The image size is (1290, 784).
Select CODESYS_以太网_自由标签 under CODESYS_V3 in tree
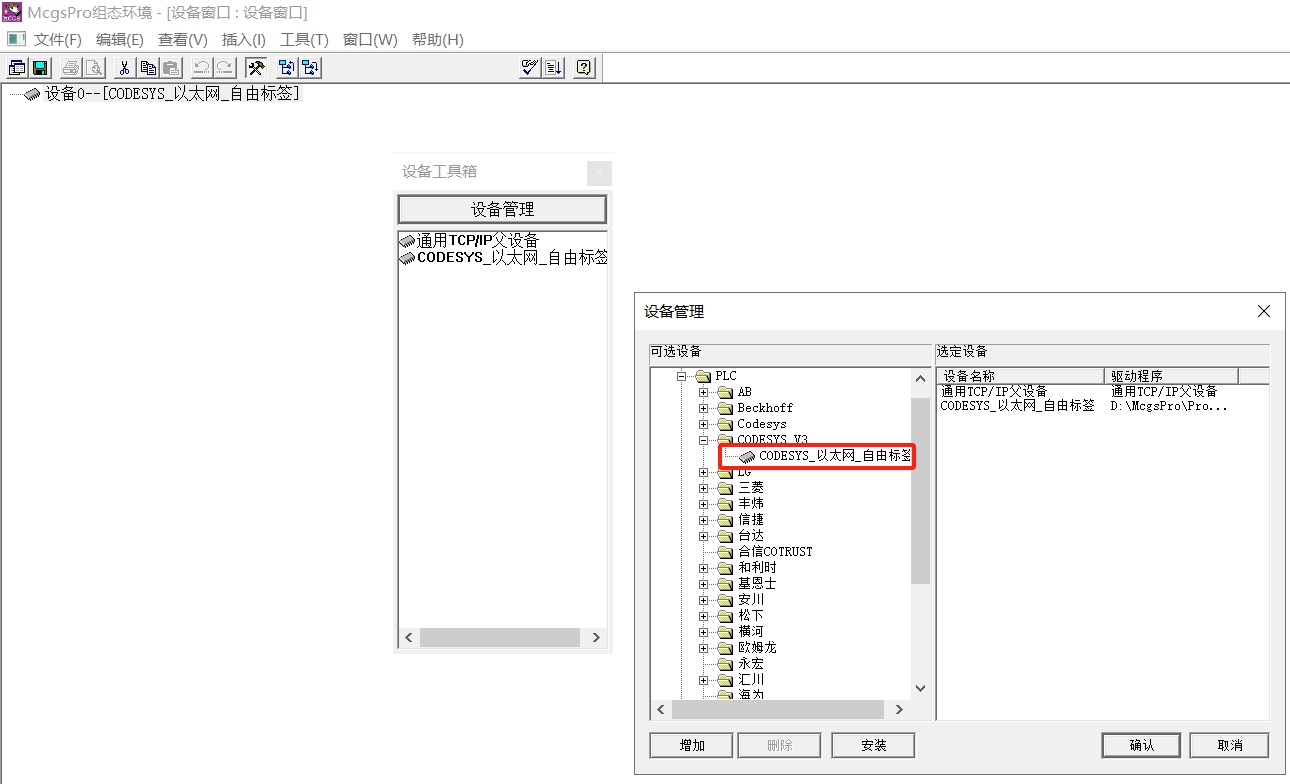click(834, 456)
